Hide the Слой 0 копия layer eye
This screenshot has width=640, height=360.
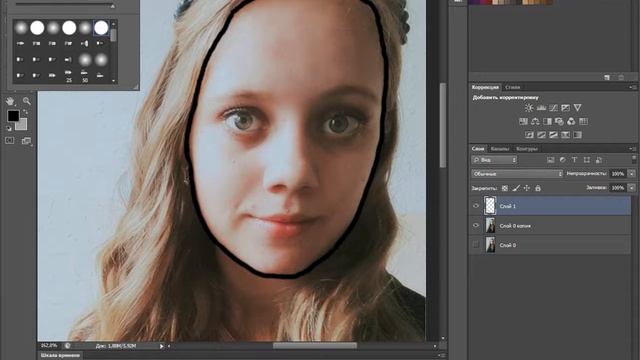[x=476, y=225]
